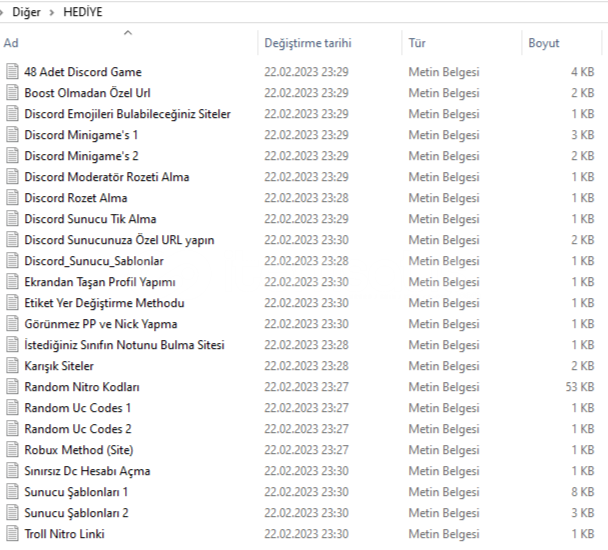Go to the Diğer folder in breadcrumb
The height and width of the screenshot is (550, 608).
tap(26, 12)
